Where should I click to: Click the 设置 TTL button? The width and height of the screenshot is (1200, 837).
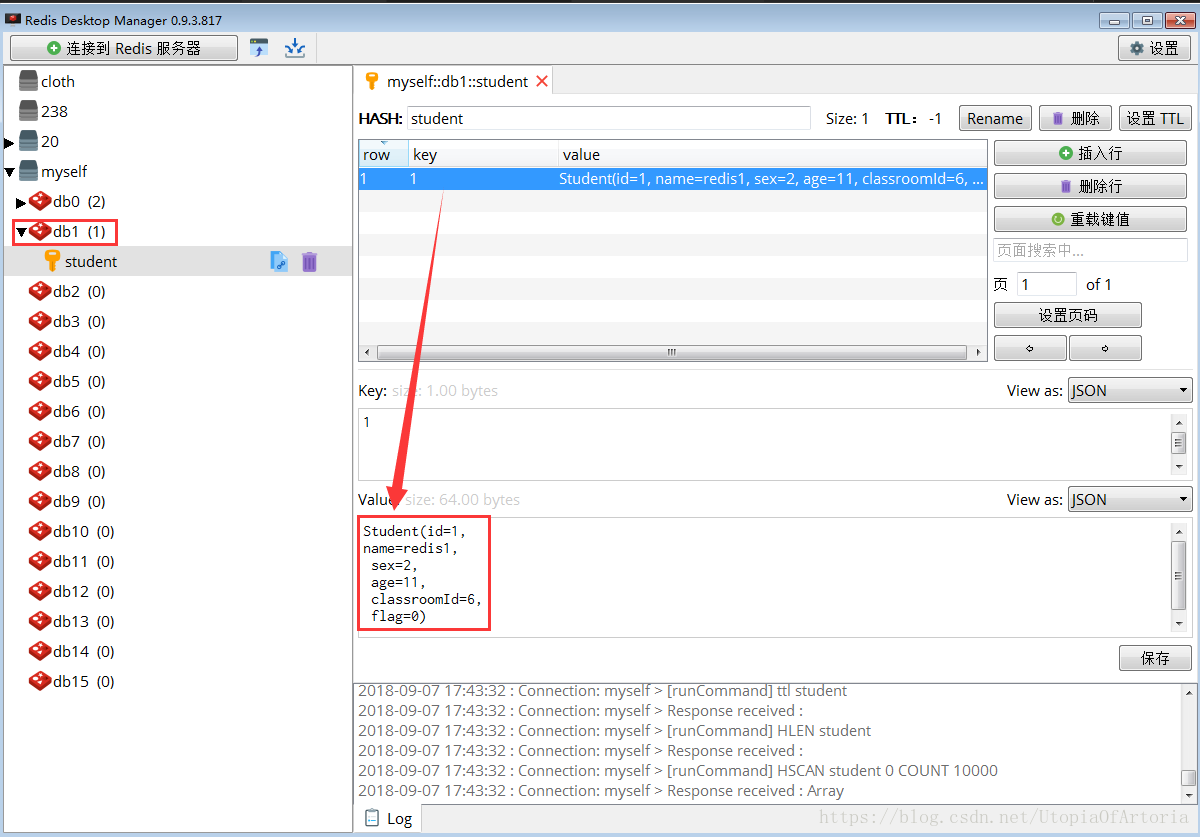point(1155,118)
